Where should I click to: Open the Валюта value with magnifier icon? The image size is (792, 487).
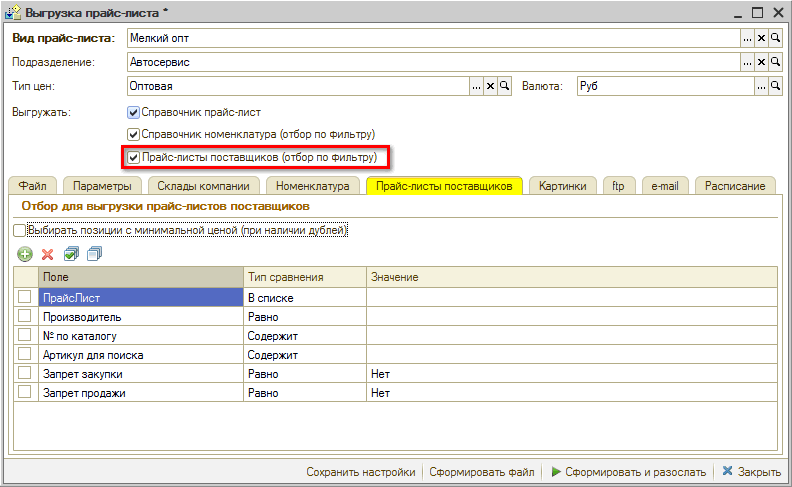[775, 86]
